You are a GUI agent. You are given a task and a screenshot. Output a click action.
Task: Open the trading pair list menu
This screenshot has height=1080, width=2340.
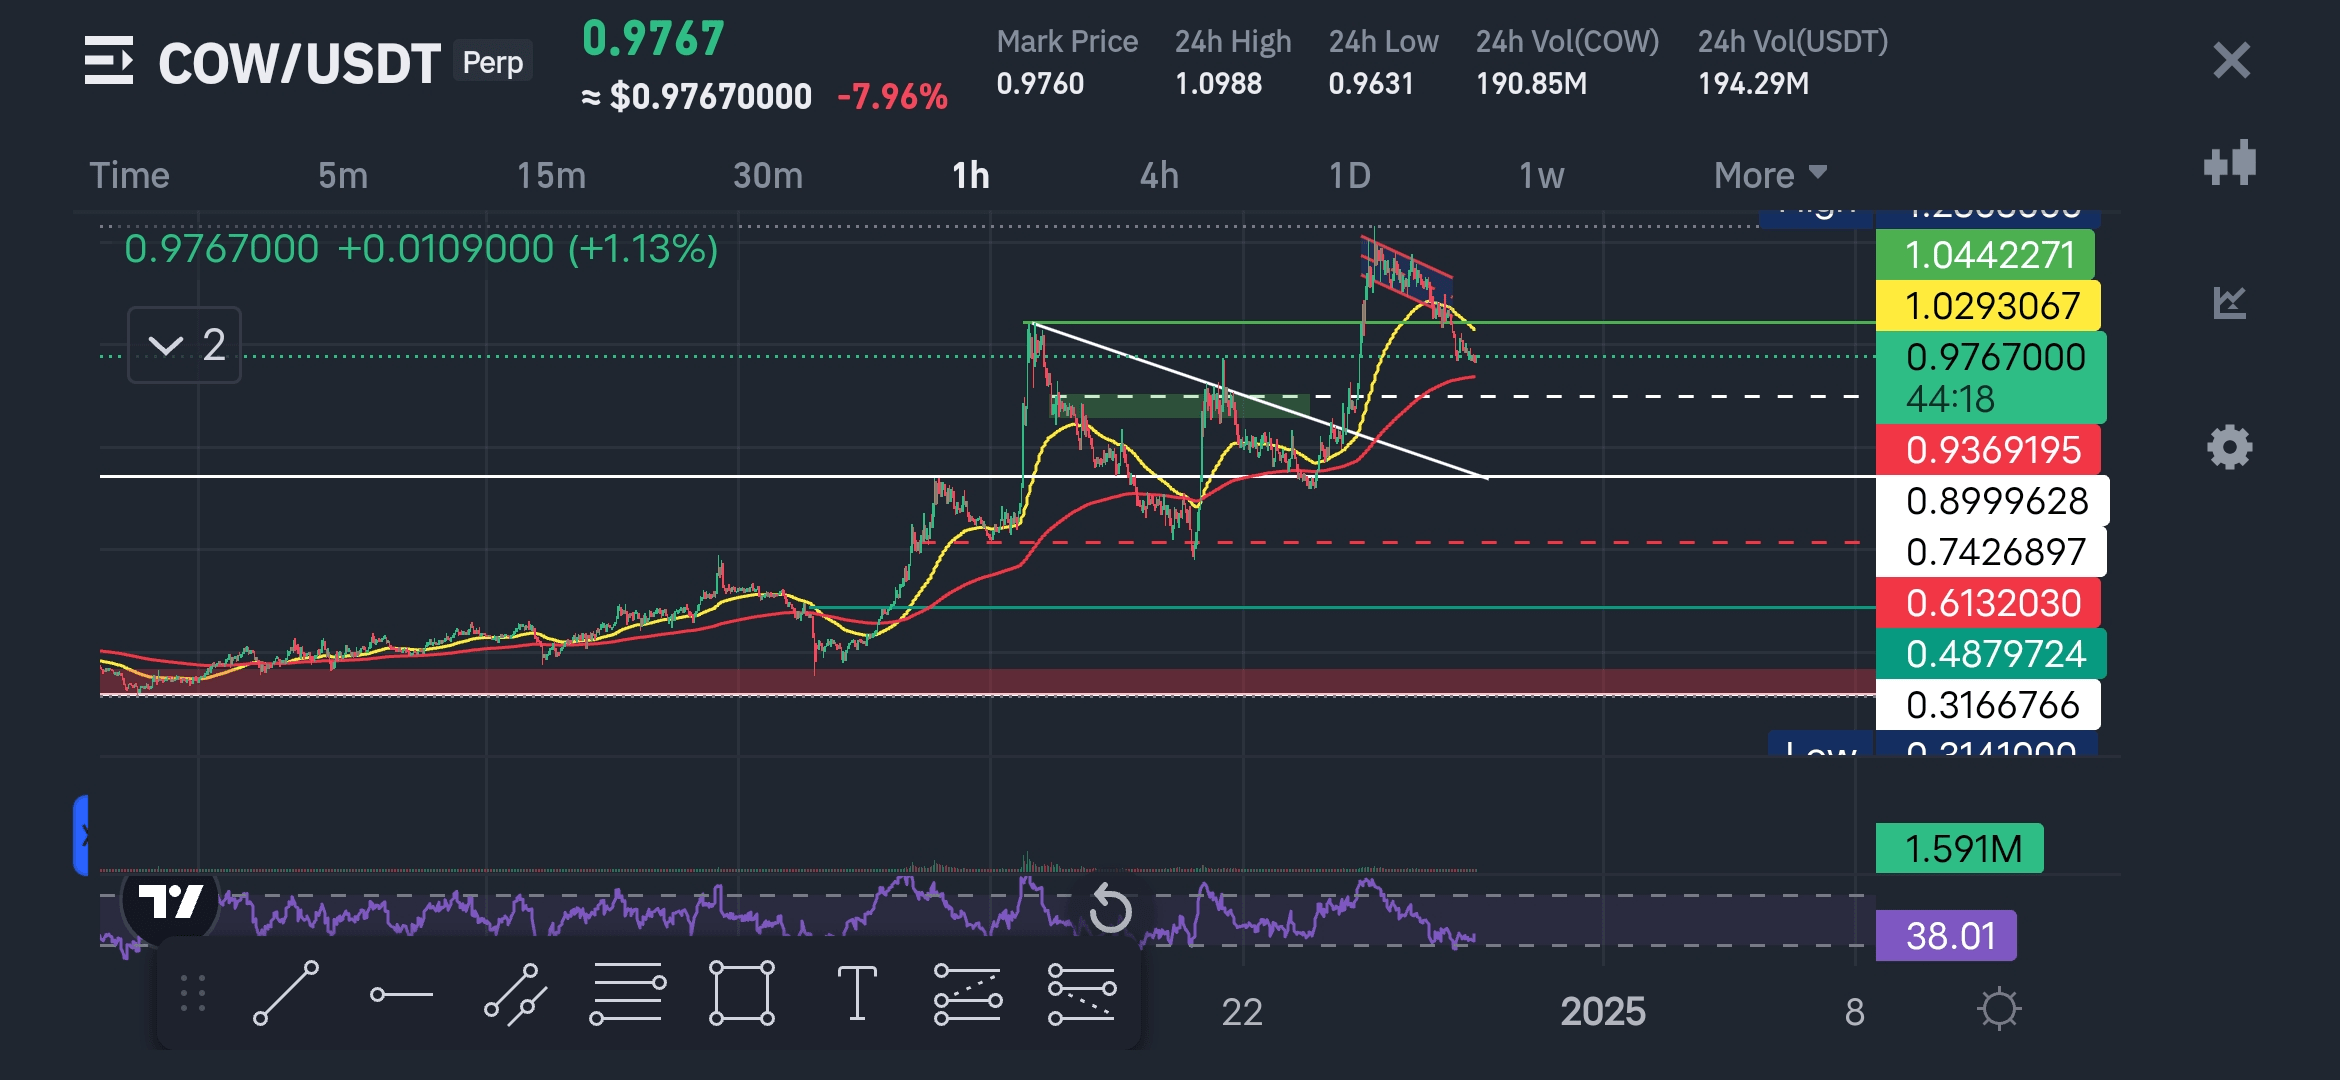coord(108,61)
